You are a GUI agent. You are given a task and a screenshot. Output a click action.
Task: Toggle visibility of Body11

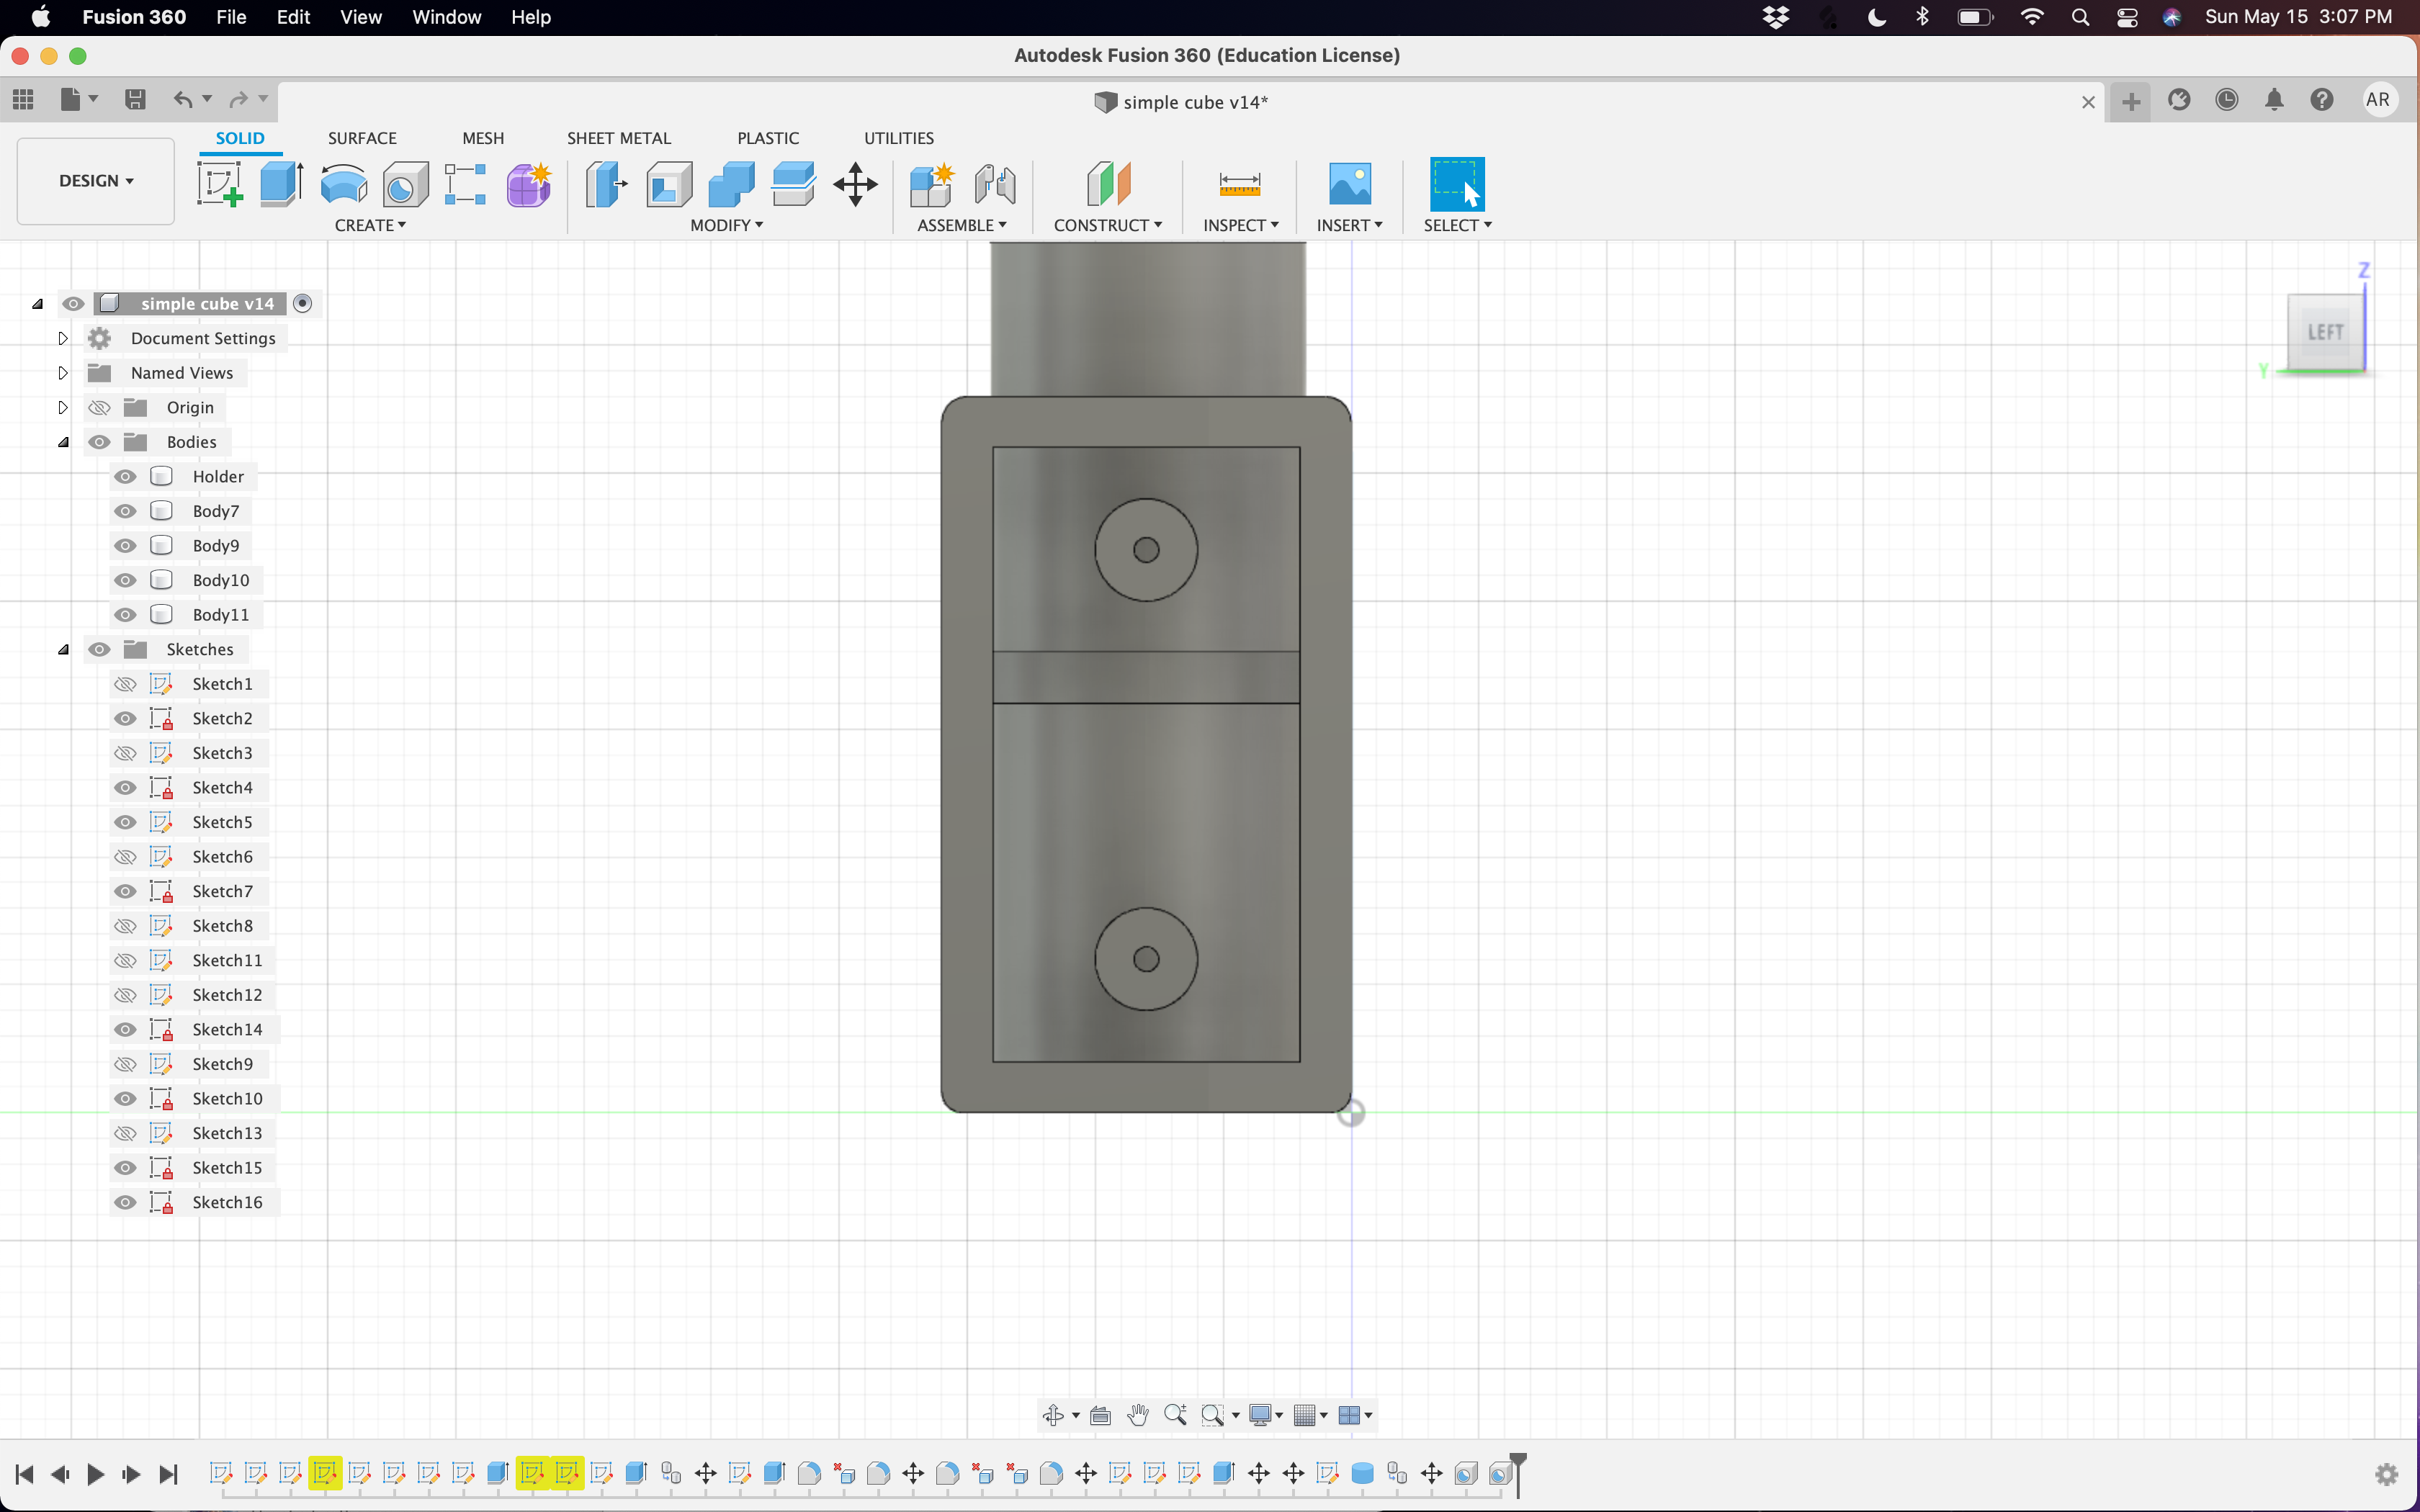pyautogui.click(x=125, y=615)
